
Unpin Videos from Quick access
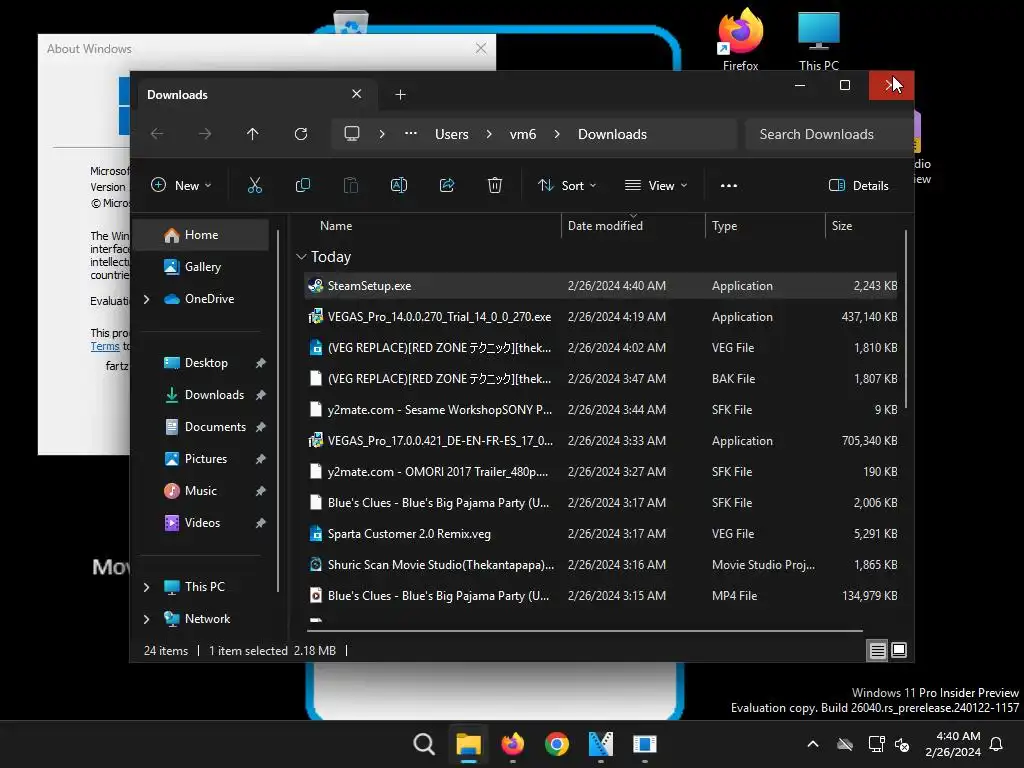pos(261,523)
